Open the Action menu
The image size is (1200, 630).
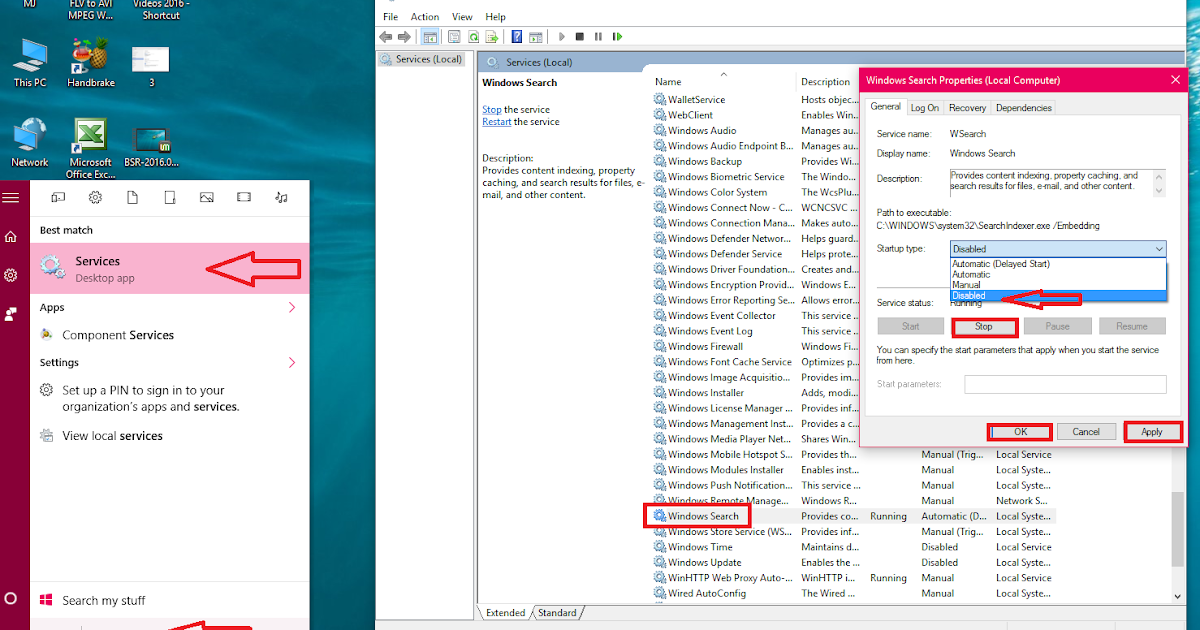point(425,16)
